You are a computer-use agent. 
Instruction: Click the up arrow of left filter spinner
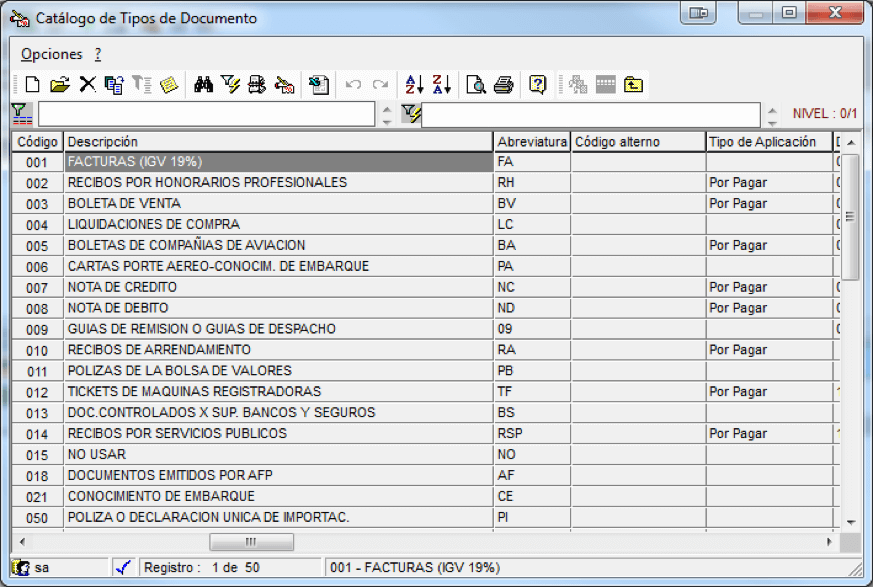click(x=387, y=109)
